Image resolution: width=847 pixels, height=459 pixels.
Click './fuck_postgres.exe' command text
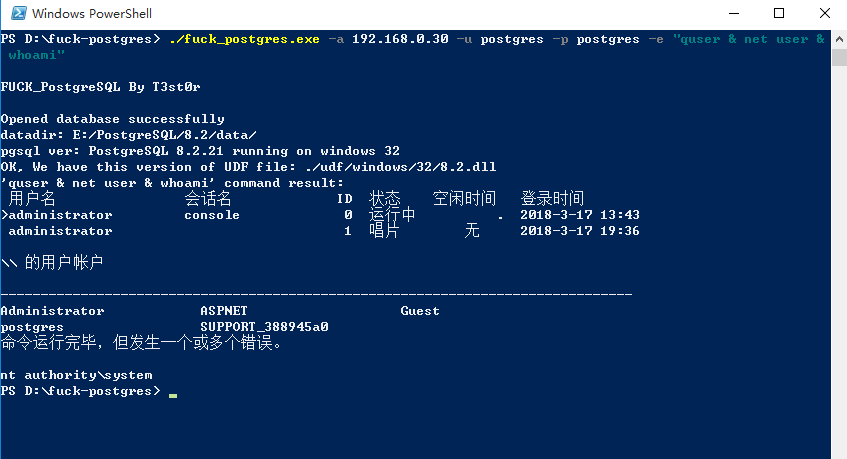pos(244,39)
